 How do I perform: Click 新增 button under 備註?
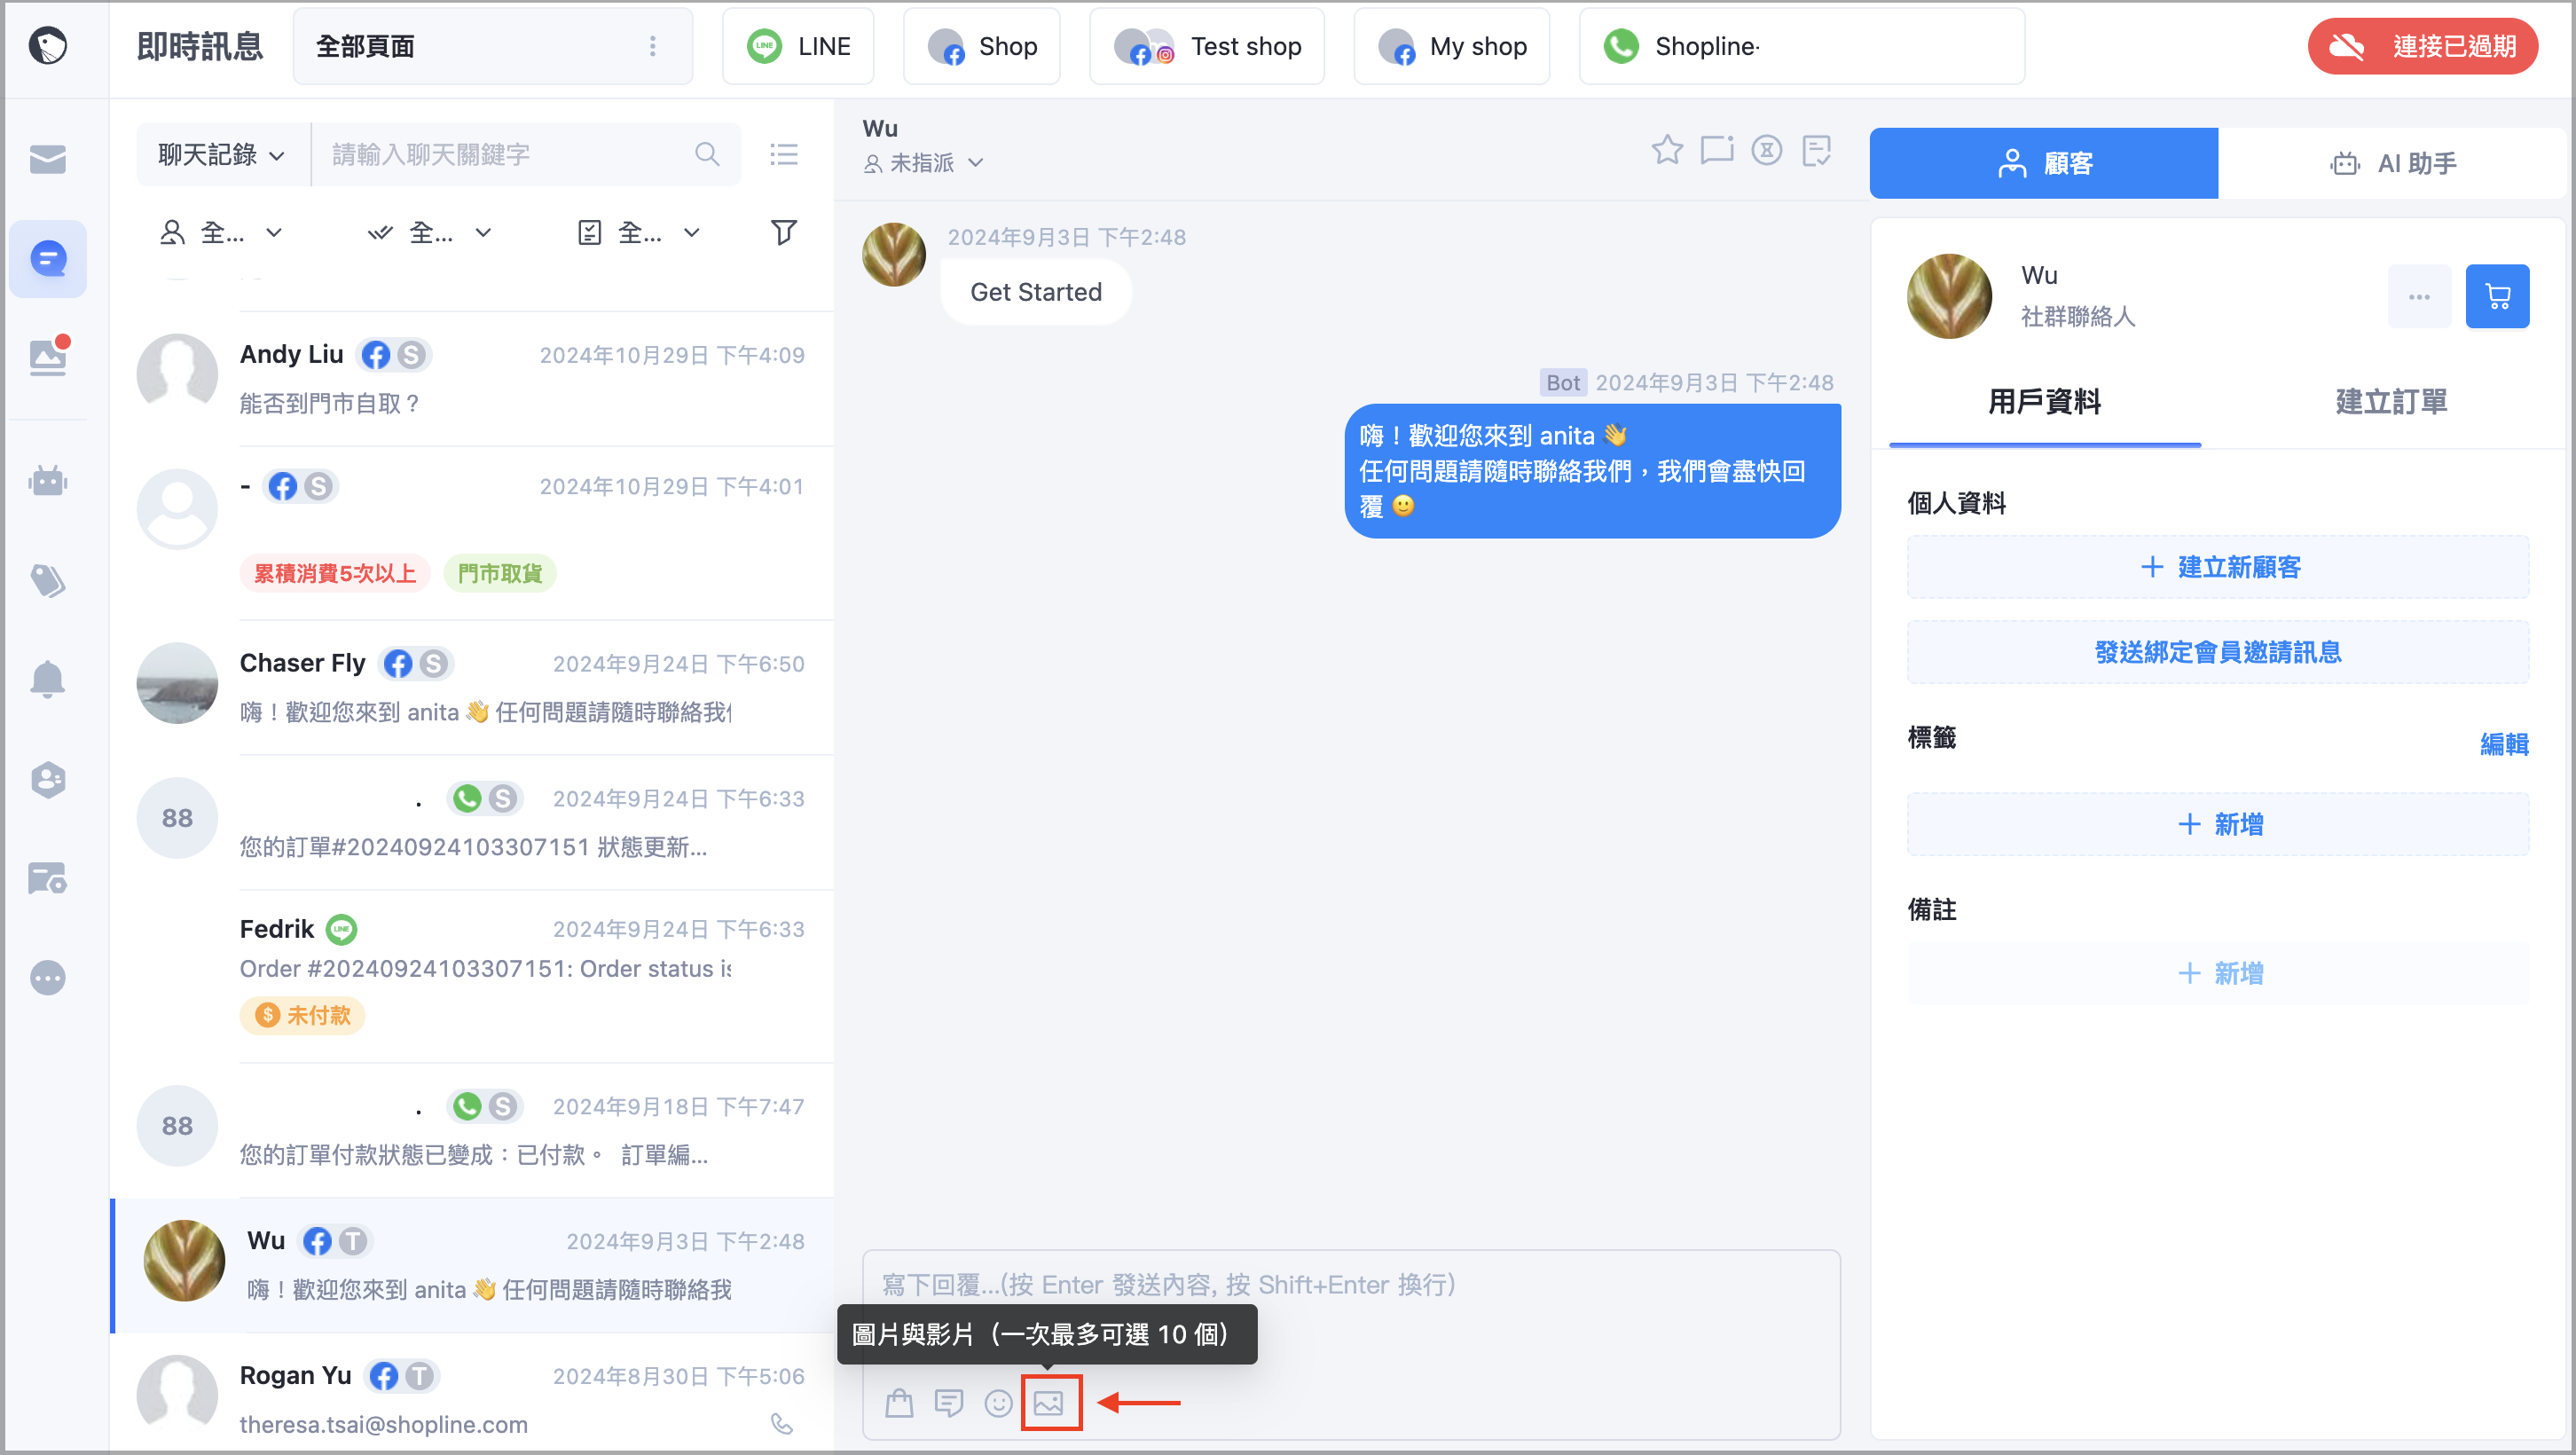[2218, 973]
